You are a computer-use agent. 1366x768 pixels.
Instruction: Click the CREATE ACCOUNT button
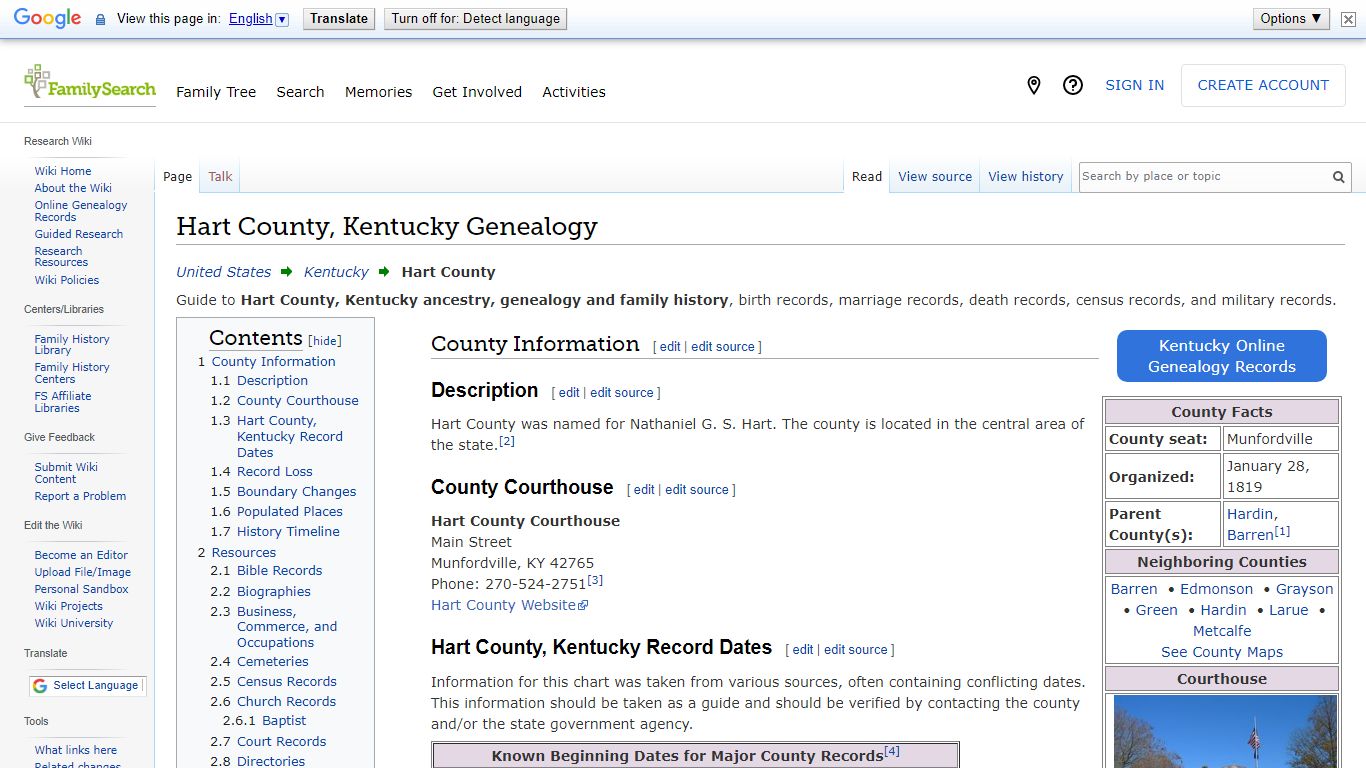[x=1263, y=86]
